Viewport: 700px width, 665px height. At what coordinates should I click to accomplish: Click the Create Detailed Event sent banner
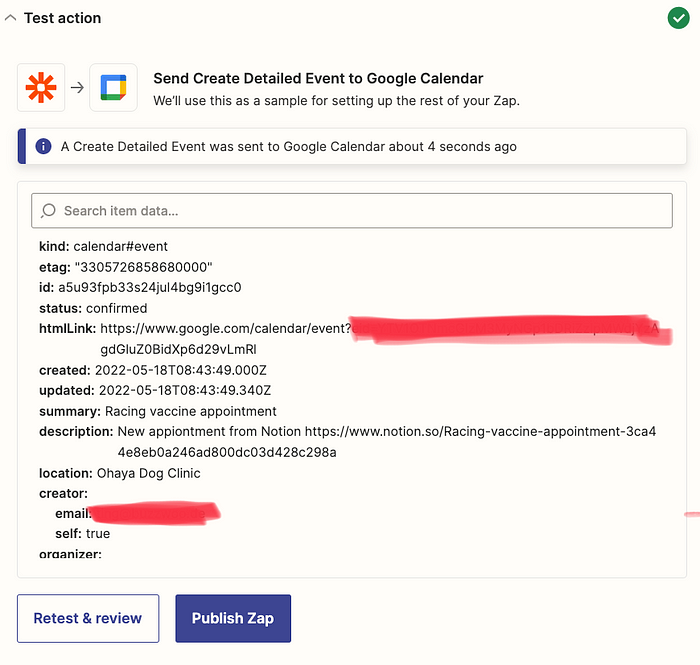(x=352, y=146)
